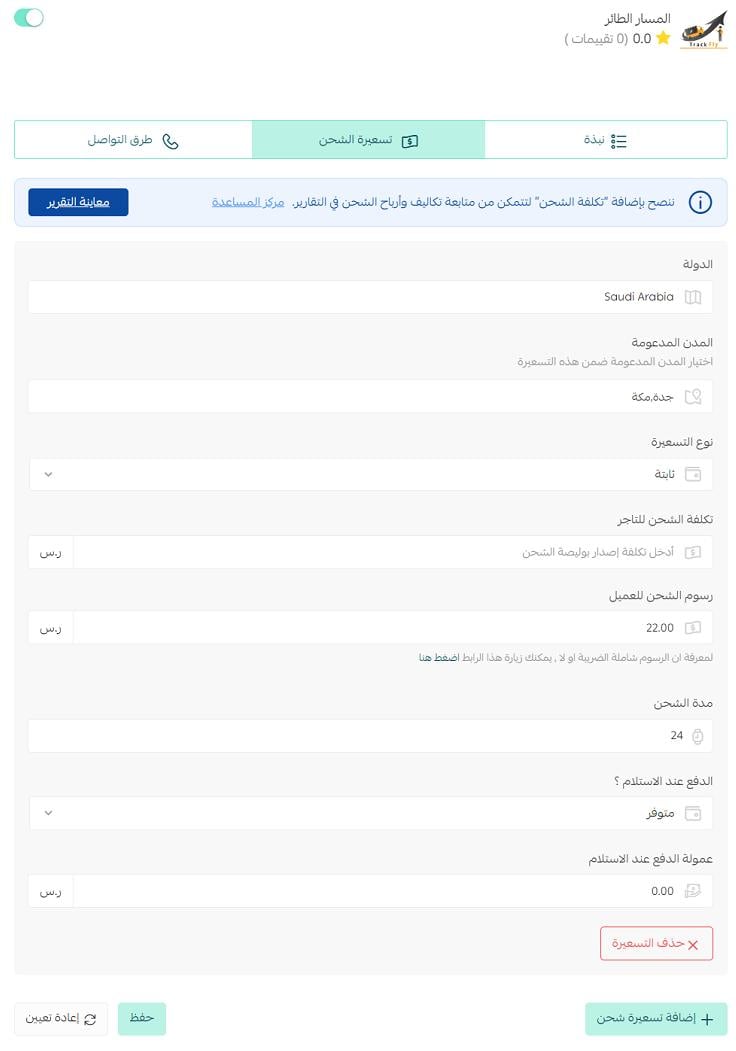Expand the نوع التسعيرة dropdown
Image resolution: width=736 pixels, height=1051 pixels.
(x=370, y=474)
